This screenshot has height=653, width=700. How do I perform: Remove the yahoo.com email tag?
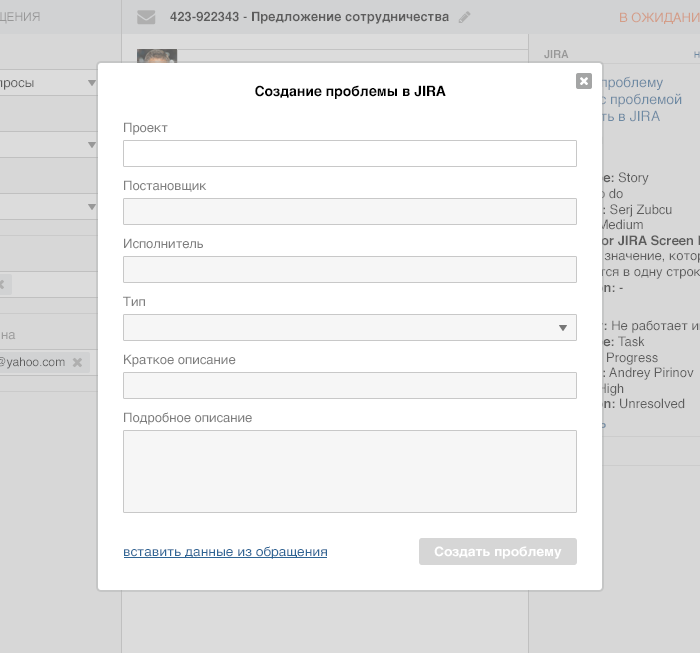[77, 362]
